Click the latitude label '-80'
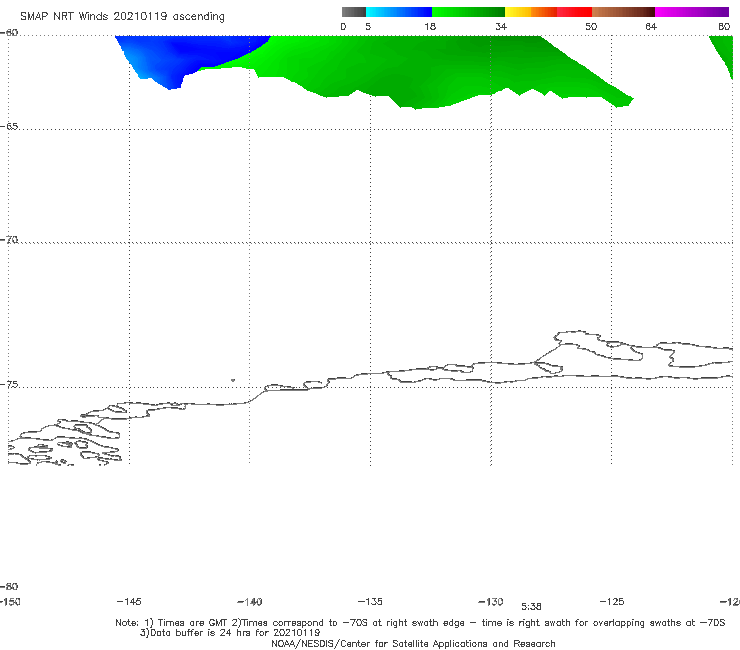The image size is (740, 650). click(9, 586)
